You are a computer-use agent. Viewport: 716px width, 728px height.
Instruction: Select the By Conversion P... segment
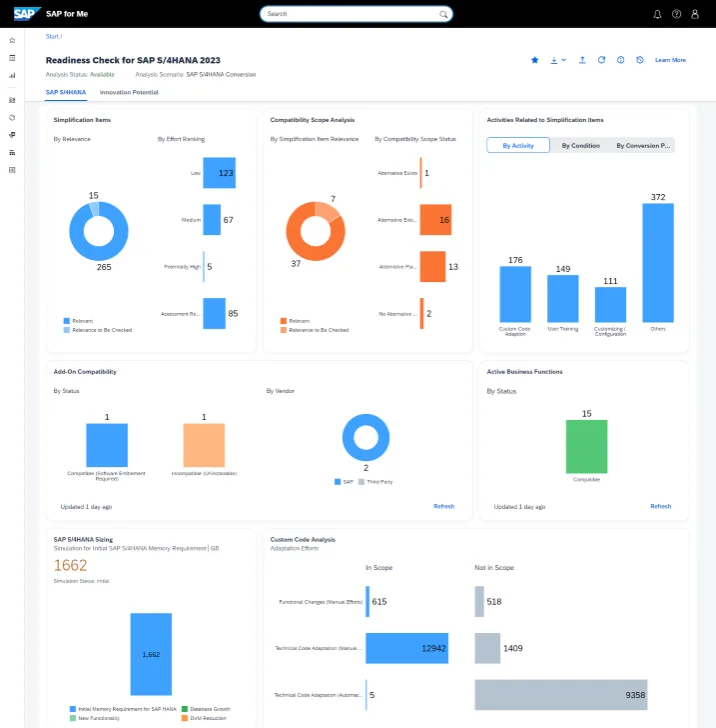pyautogui.click(x=643, y=145)
